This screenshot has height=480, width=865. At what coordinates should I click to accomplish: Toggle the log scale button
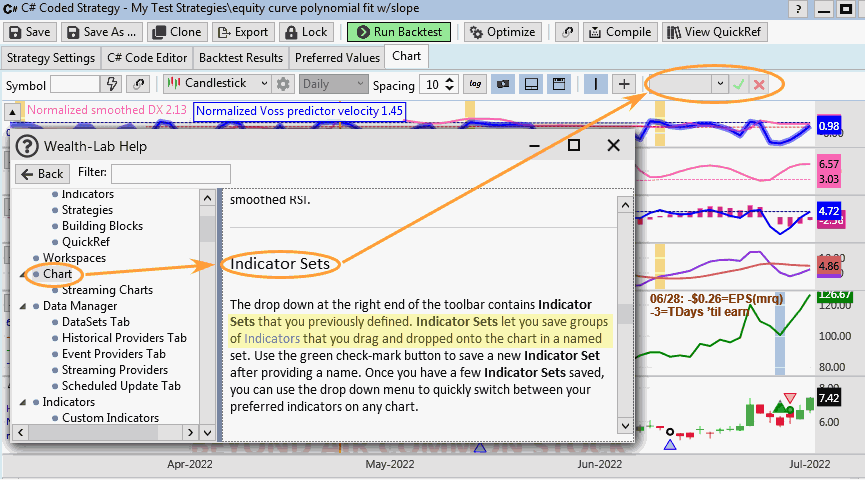tap(475, 84)
